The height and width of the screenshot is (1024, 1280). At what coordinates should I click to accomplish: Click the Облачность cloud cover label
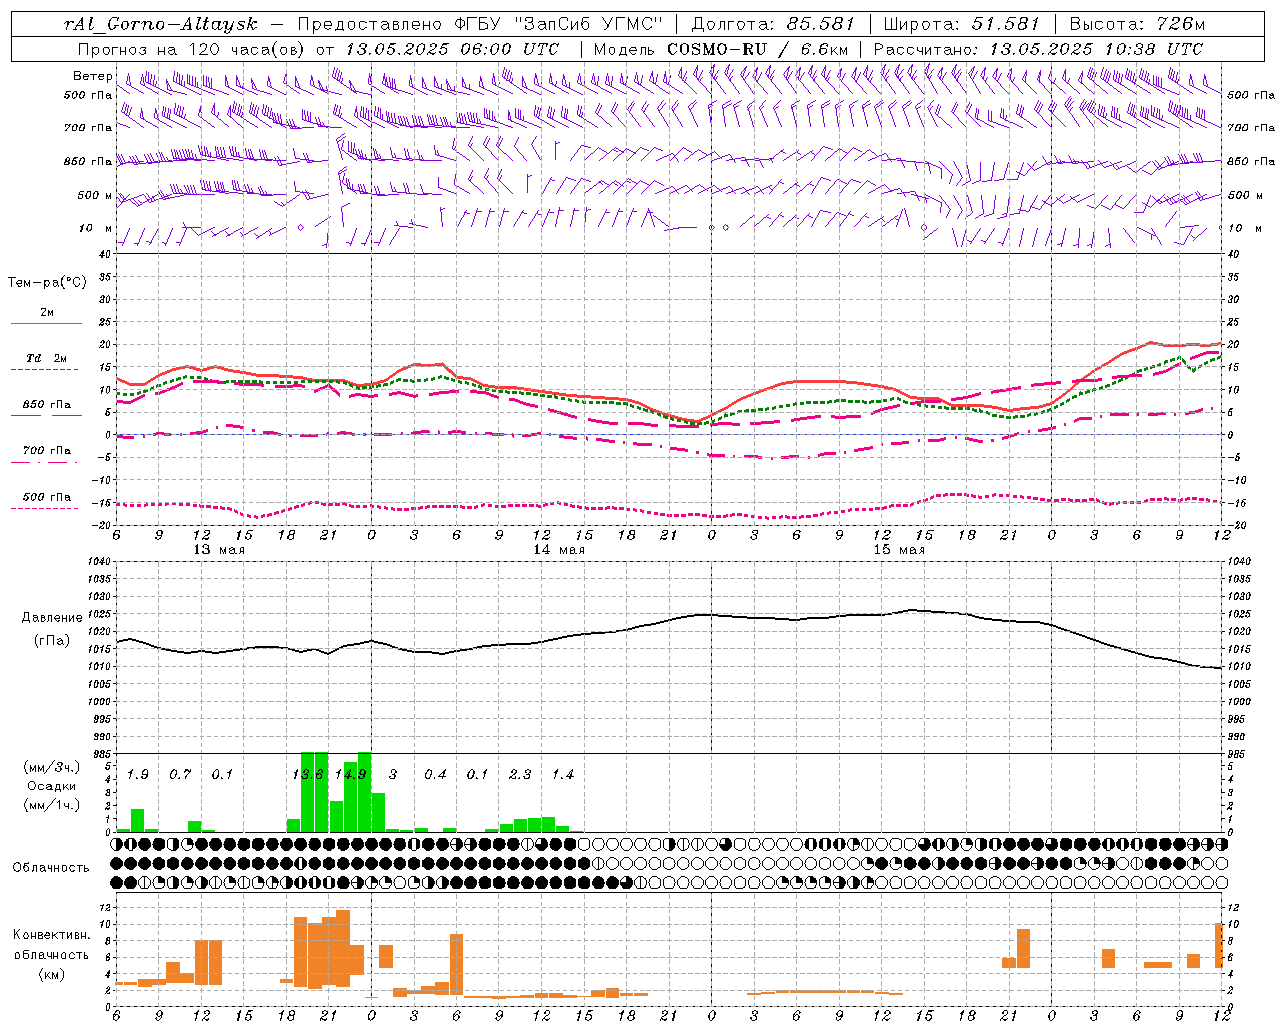click(x=51, y=867)
